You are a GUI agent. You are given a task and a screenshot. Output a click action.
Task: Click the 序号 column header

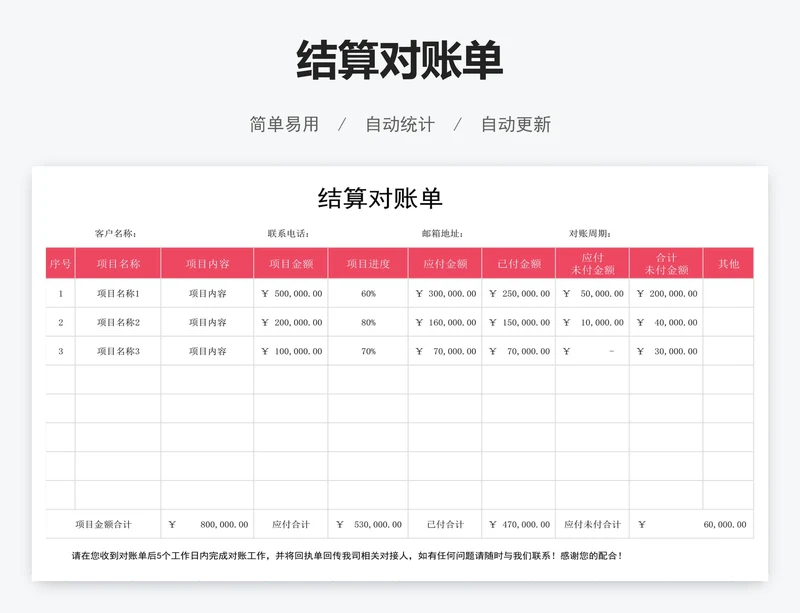click(x=60, y=263)
